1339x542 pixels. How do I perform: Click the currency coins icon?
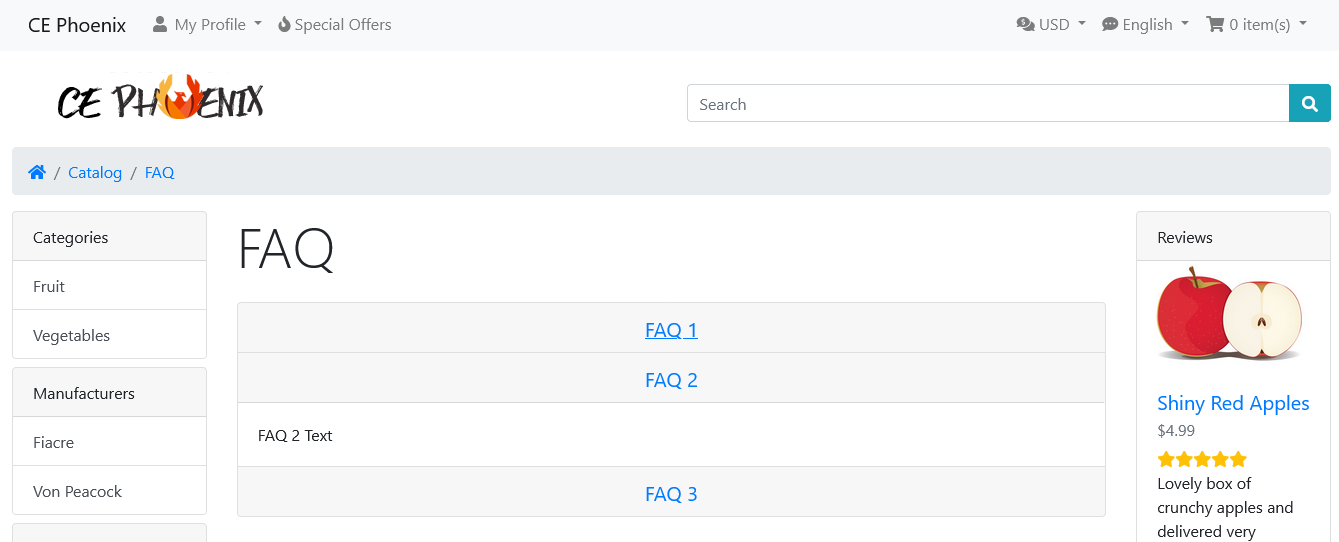pos(1025,24)
